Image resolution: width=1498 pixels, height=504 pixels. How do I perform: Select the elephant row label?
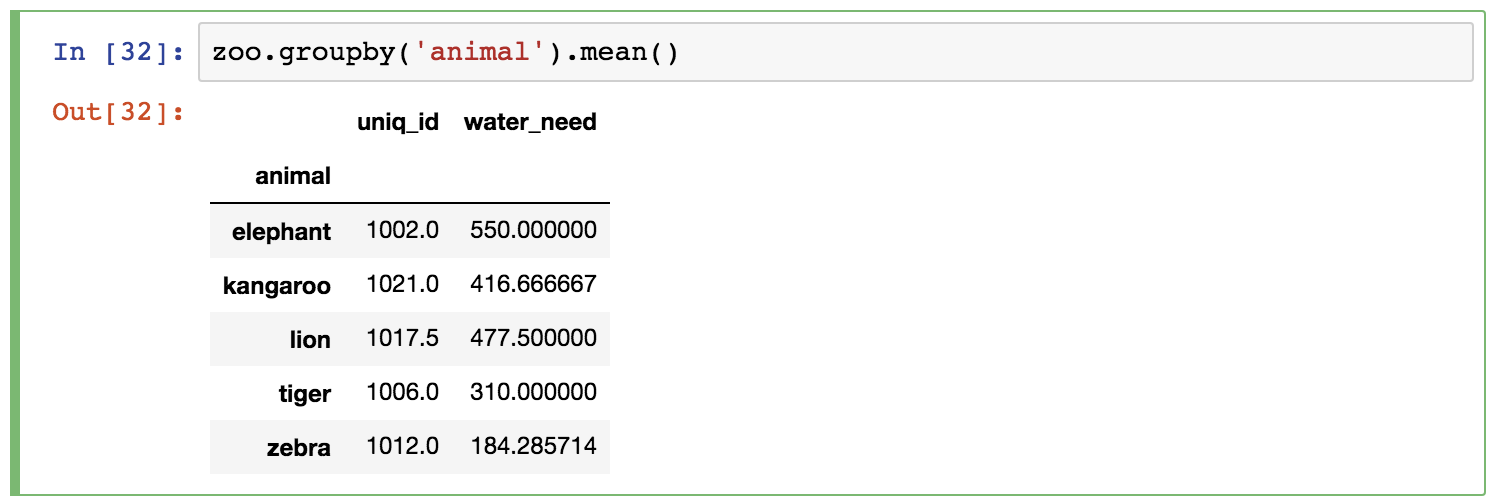coord(281,232)
